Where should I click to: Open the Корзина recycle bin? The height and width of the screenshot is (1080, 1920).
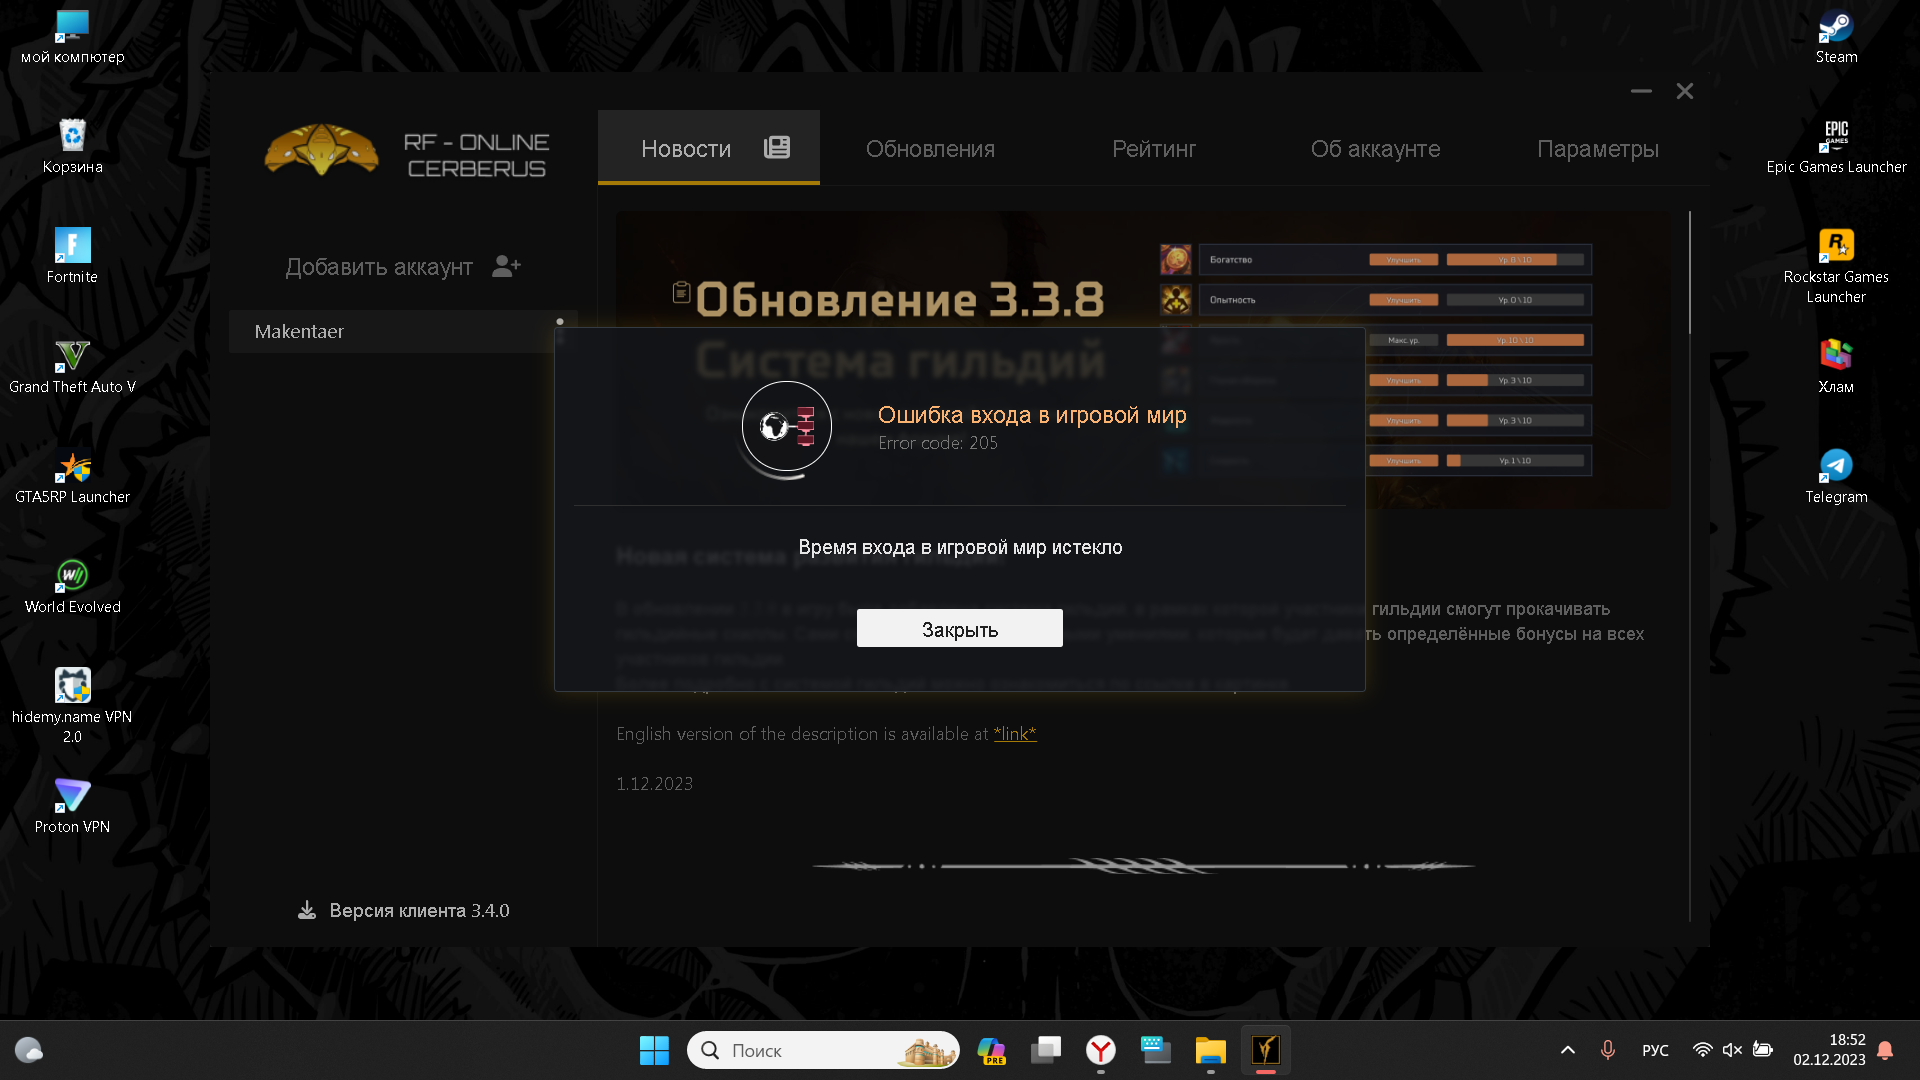(x=72, y=147)
